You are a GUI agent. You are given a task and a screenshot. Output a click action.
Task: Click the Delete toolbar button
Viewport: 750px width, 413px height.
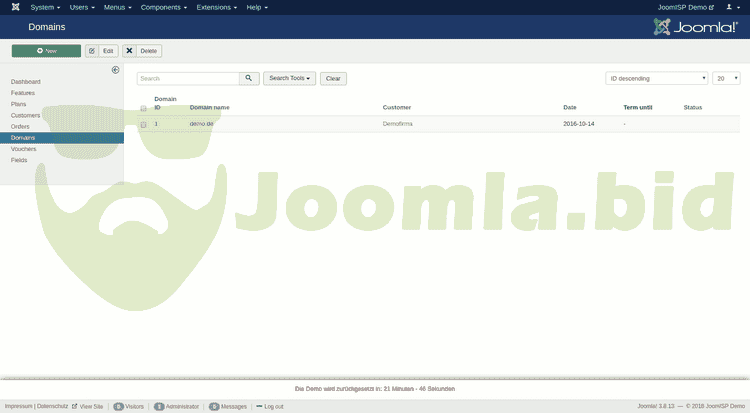click(x=142, y=50)
